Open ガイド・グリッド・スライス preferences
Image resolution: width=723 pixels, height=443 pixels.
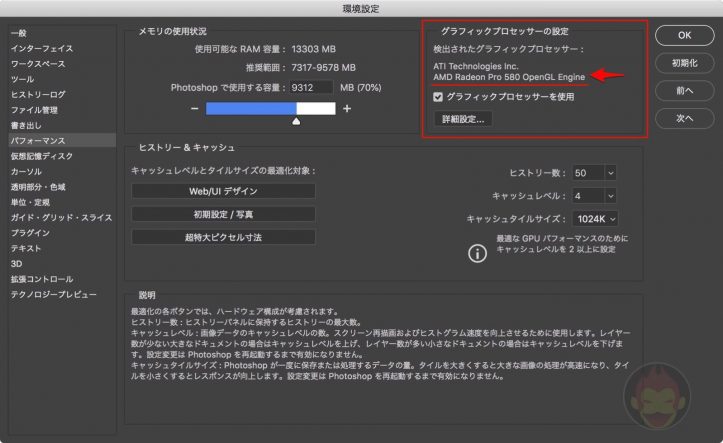(x=62, y=218)
